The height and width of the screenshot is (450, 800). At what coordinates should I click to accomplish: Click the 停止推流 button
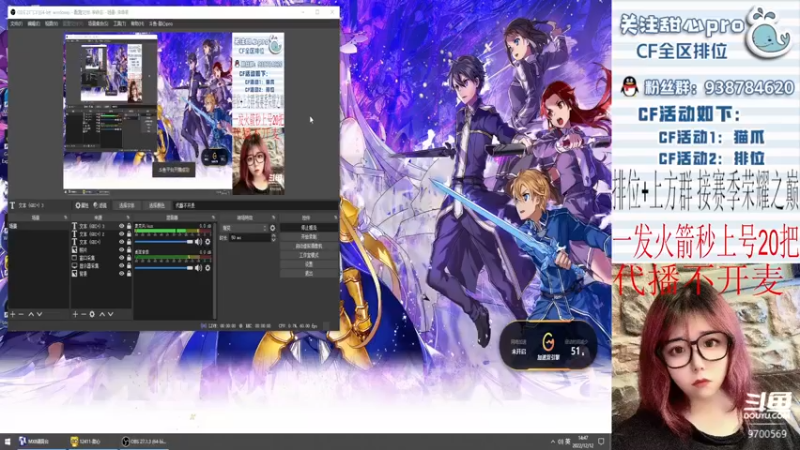tap(309, 228)
